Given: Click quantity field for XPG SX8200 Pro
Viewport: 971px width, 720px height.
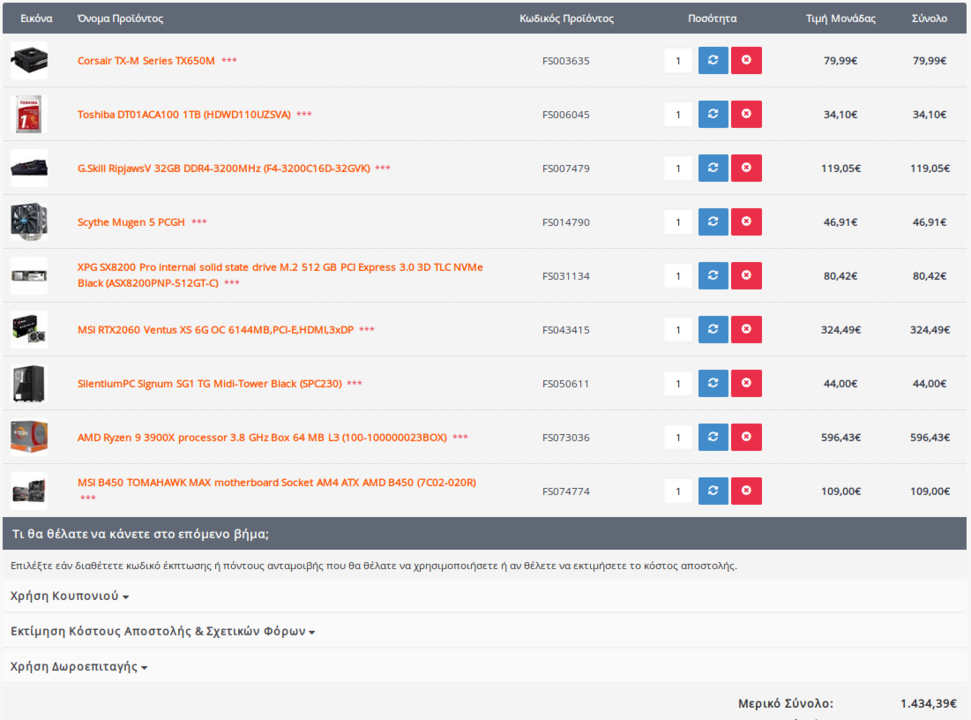Looking at the screenshot, I should [678, 276].
